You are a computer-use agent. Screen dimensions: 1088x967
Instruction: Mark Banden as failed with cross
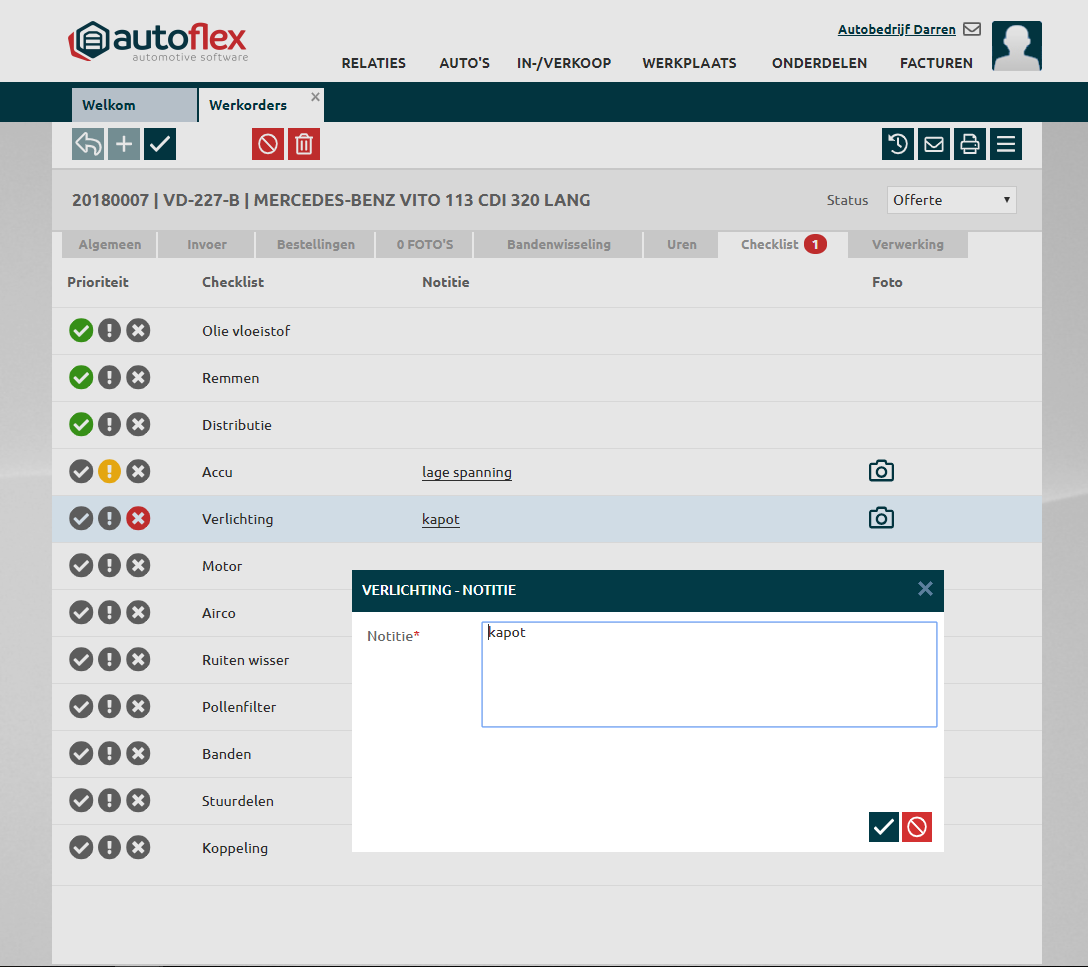[138, 754]
